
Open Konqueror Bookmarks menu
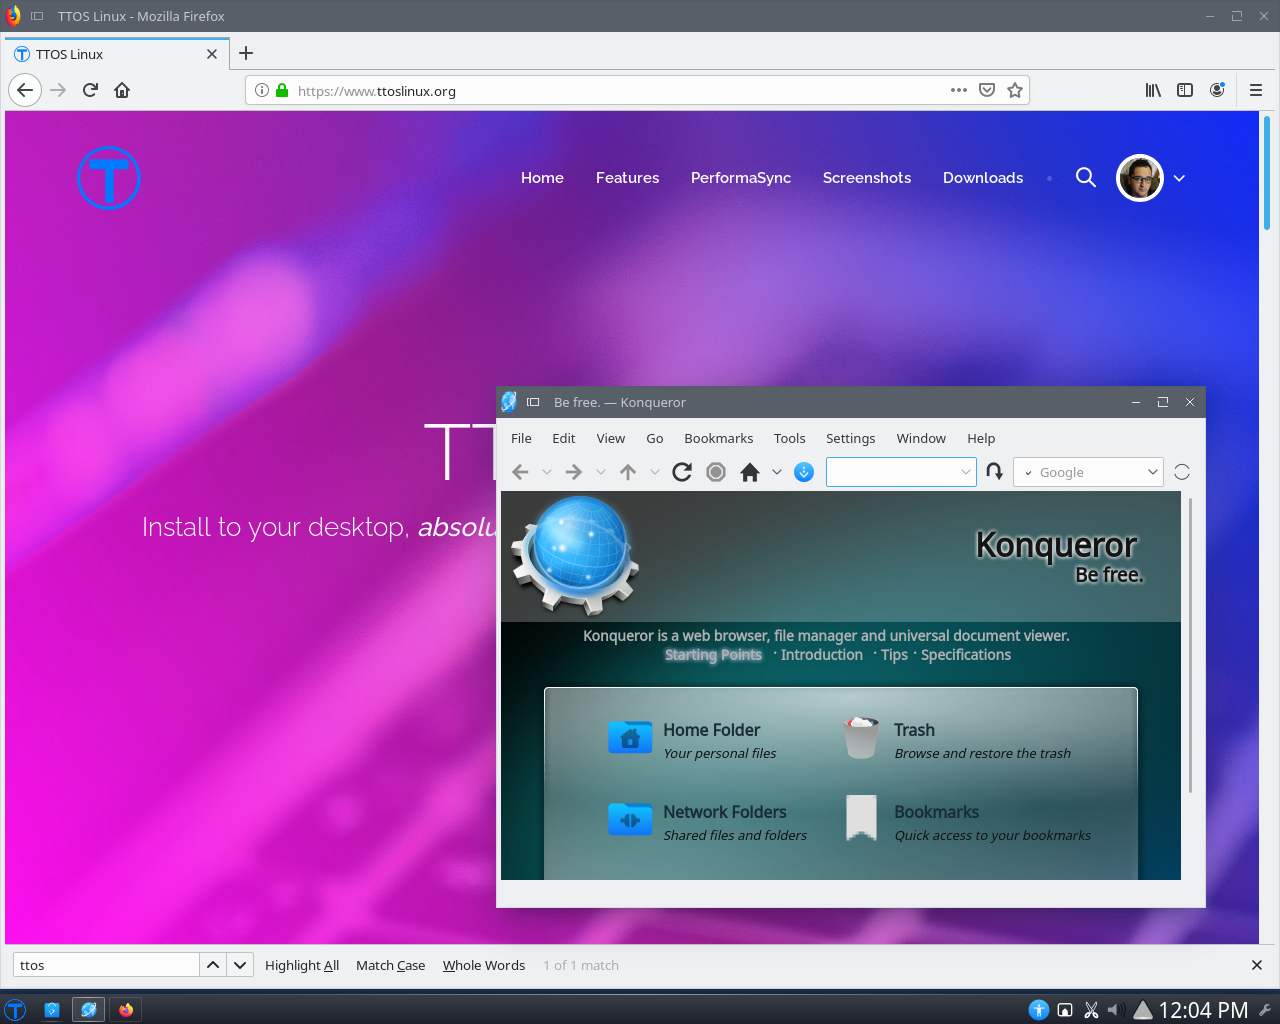pyautogui.click(x=719, y=438)
